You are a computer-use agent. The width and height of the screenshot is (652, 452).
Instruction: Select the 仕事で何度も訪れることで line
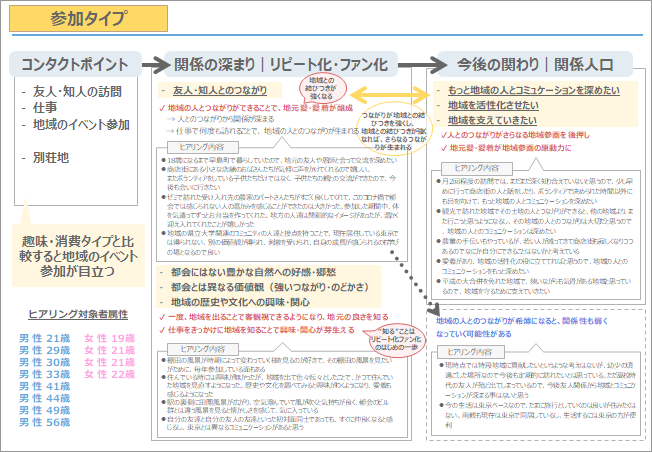(x=262, y=131)
